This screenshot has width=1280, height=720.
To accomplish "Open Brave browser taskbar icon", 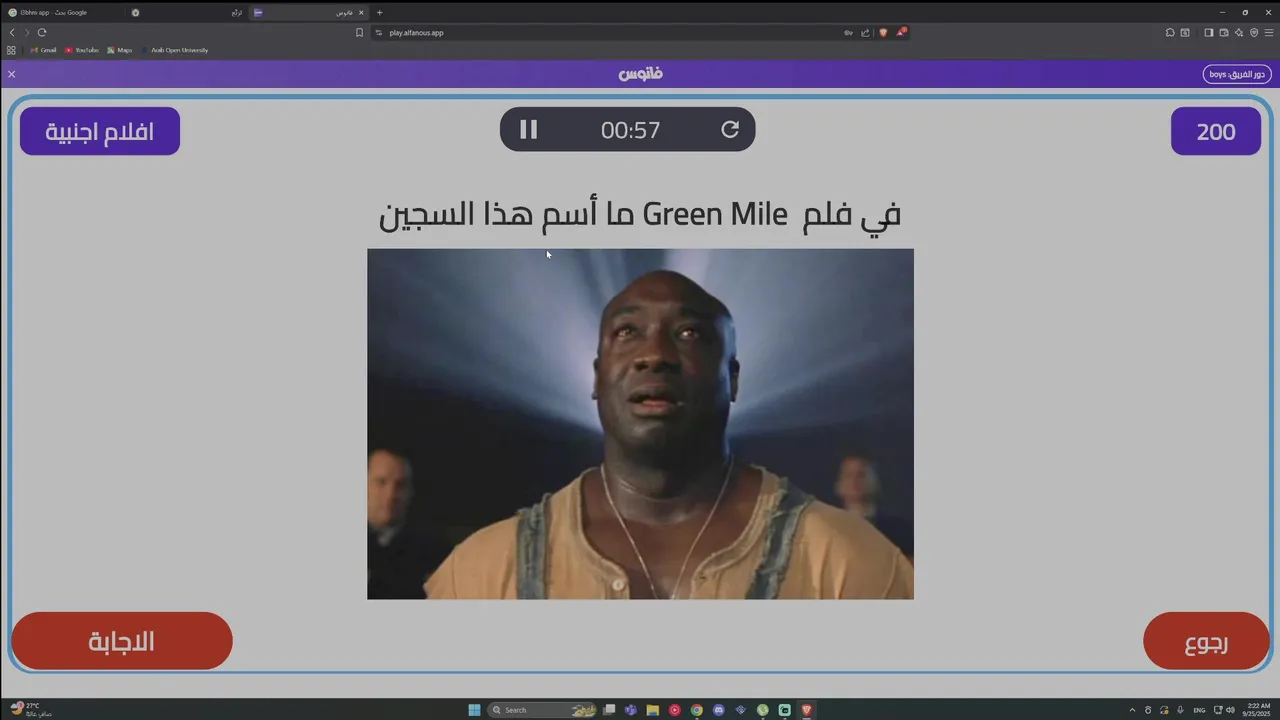I will 807,710.
